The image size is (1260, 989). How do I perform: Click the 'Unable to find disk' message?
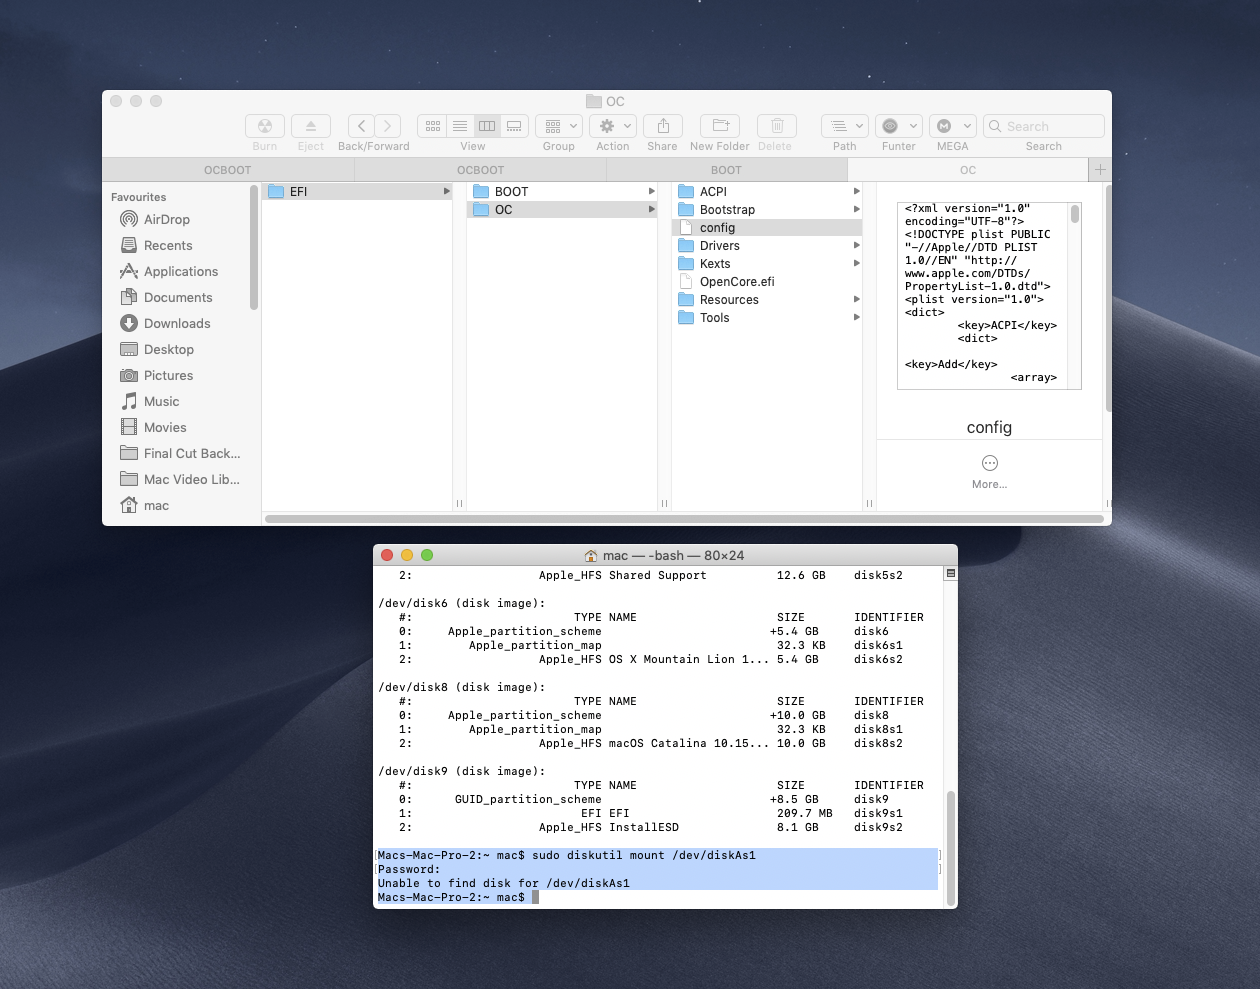pyautogui.click(x=504, y=883)
